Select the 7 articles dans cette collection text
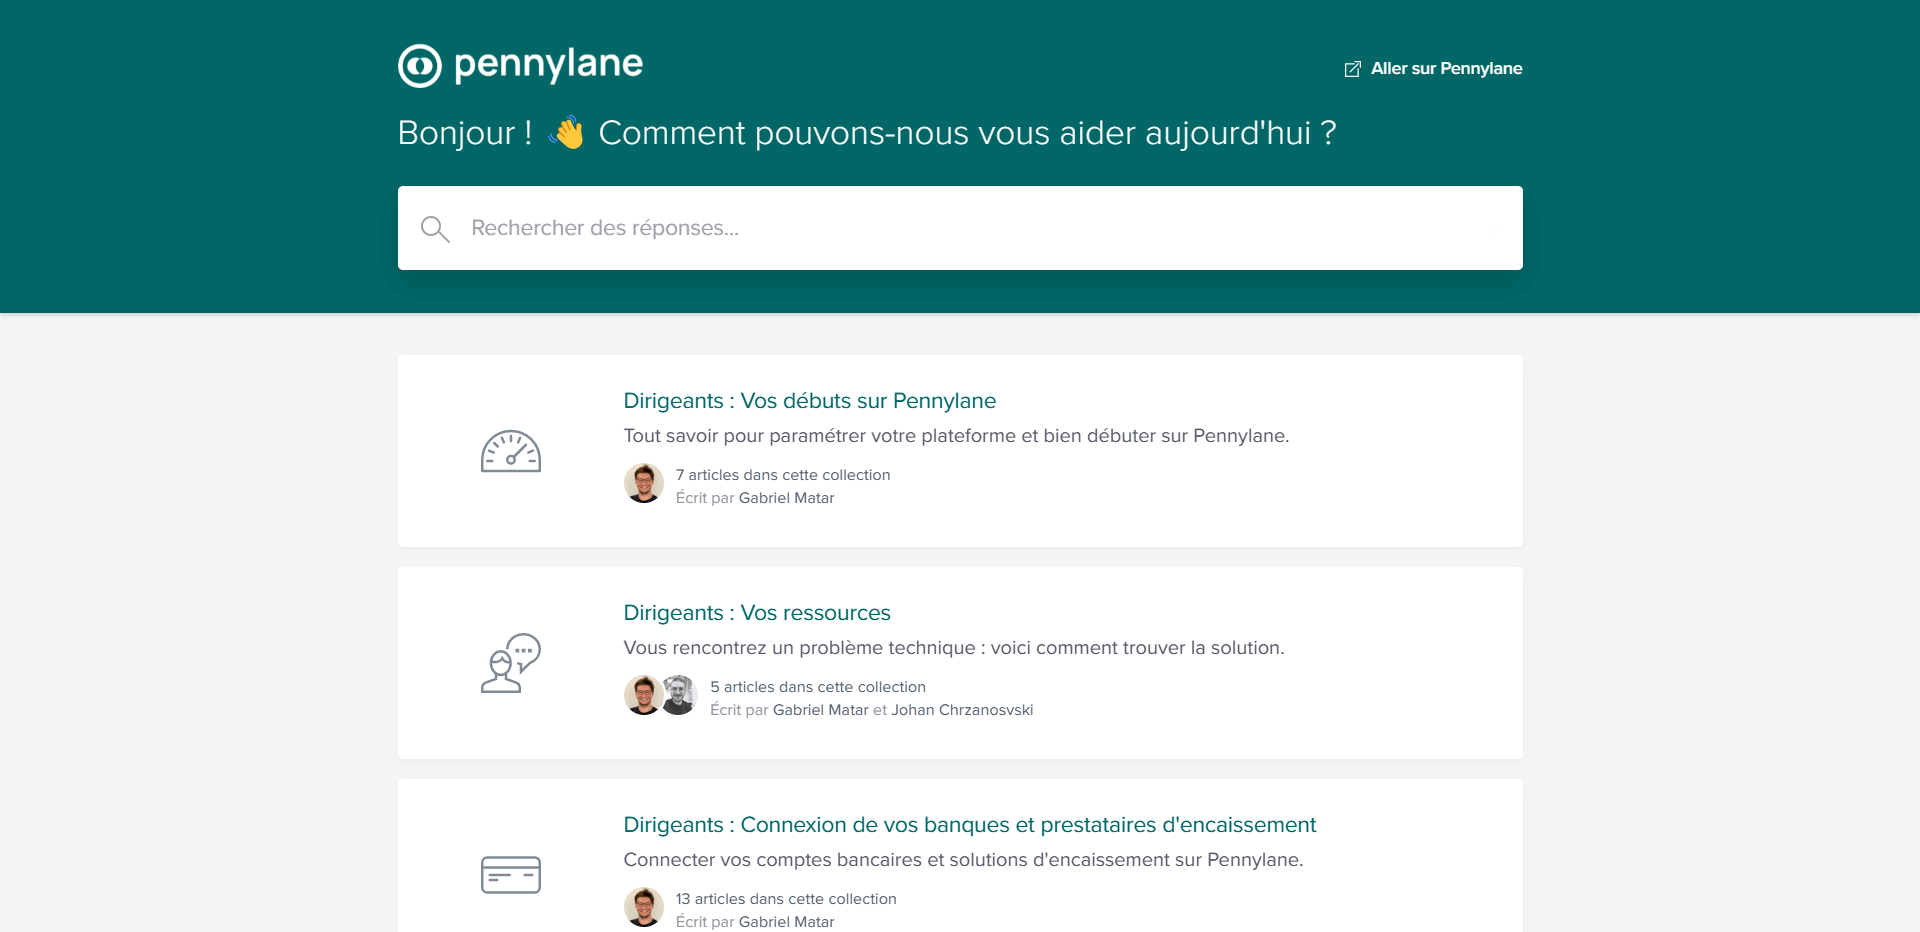 coord(782,475)
